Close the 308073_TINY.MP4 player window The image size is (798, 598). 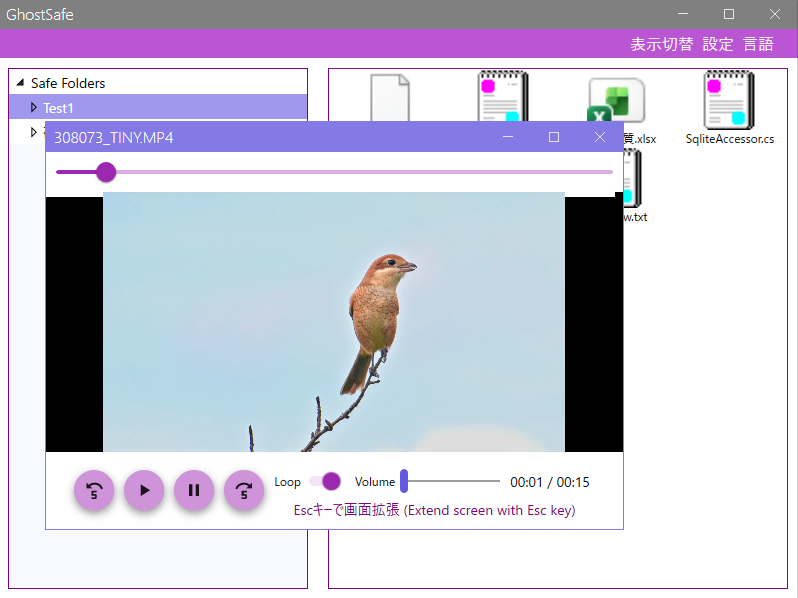coord(600,137)
